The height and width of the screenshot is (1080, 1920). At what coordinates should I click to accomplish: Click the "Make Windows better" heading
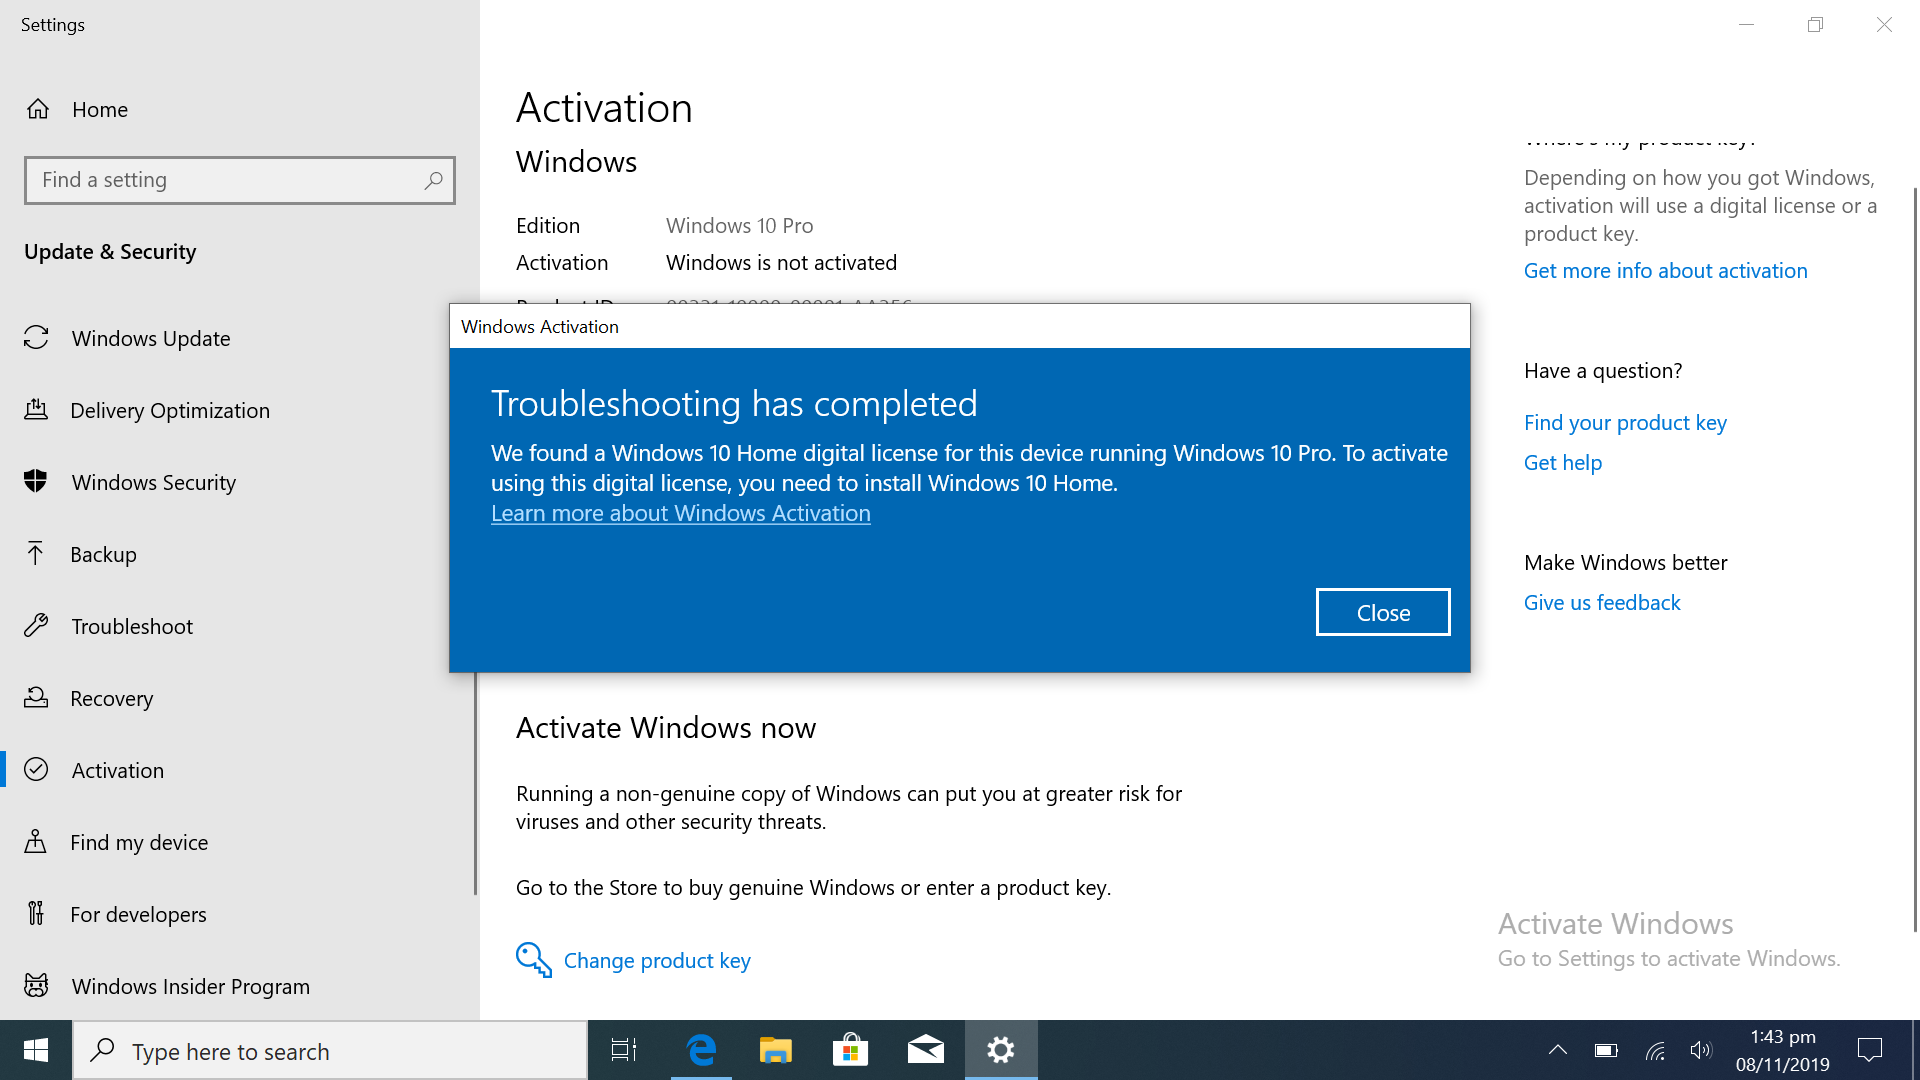1625,562
